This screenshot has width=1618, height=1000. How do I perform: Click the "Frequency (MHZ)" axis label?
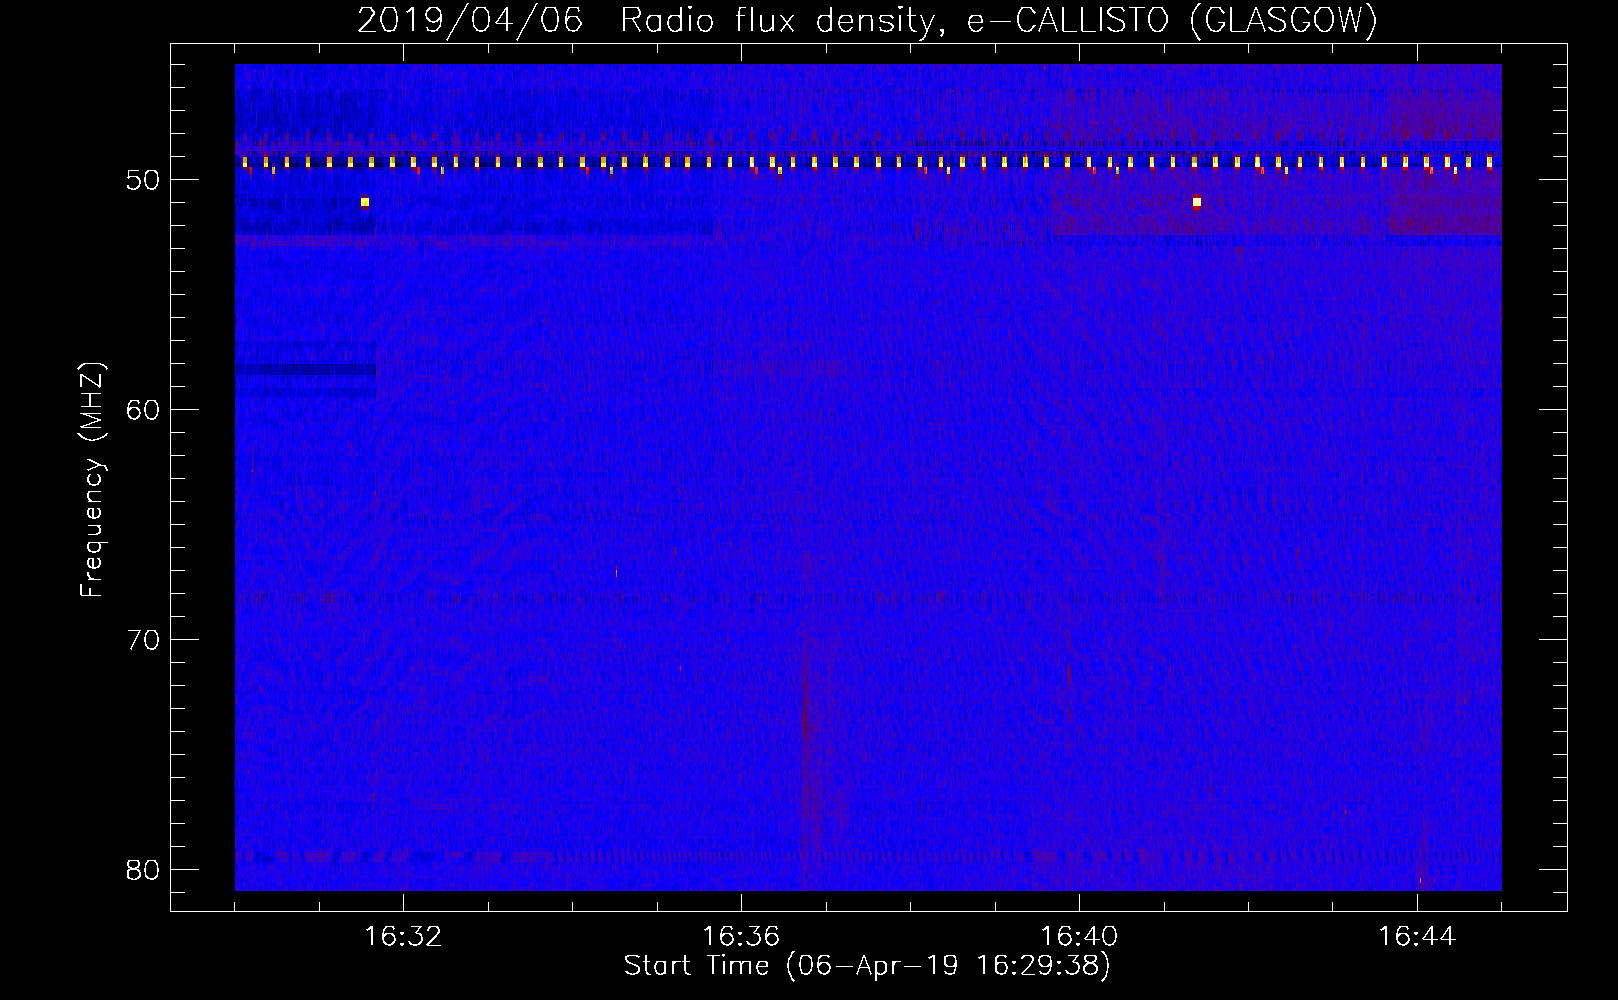coord(91,480)
